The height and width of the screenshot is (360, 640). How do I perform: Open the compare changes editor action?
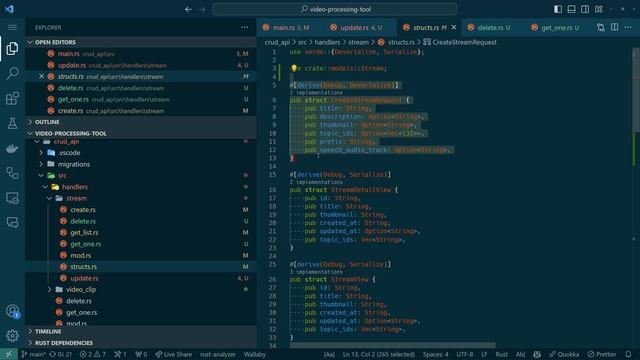coord(600,27)
